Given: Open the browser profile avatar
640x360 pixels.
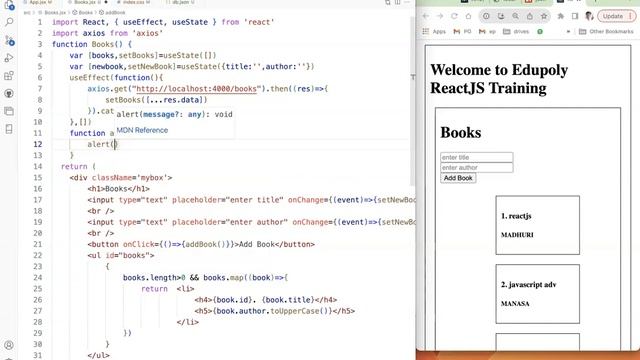Looking at the screenshot, I should click(589, 16).
